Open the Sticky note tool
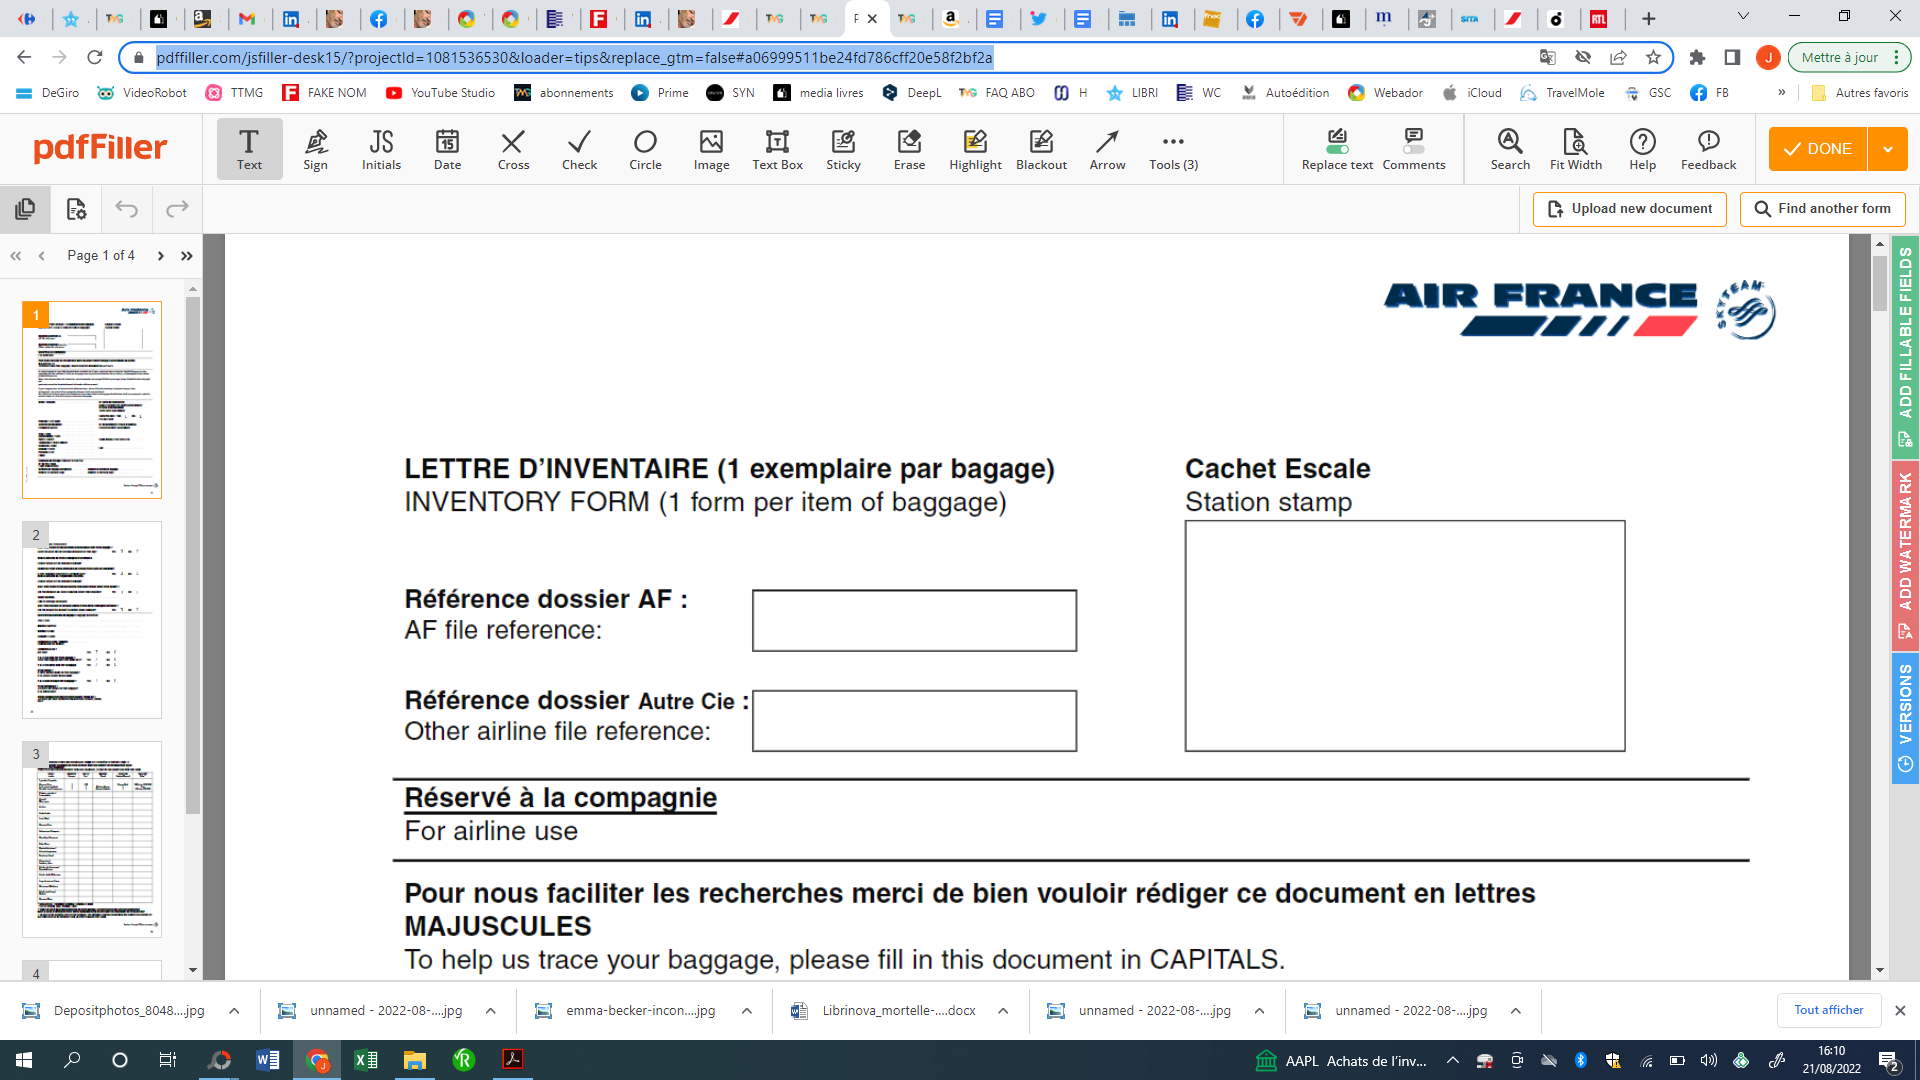 point(843,149)
